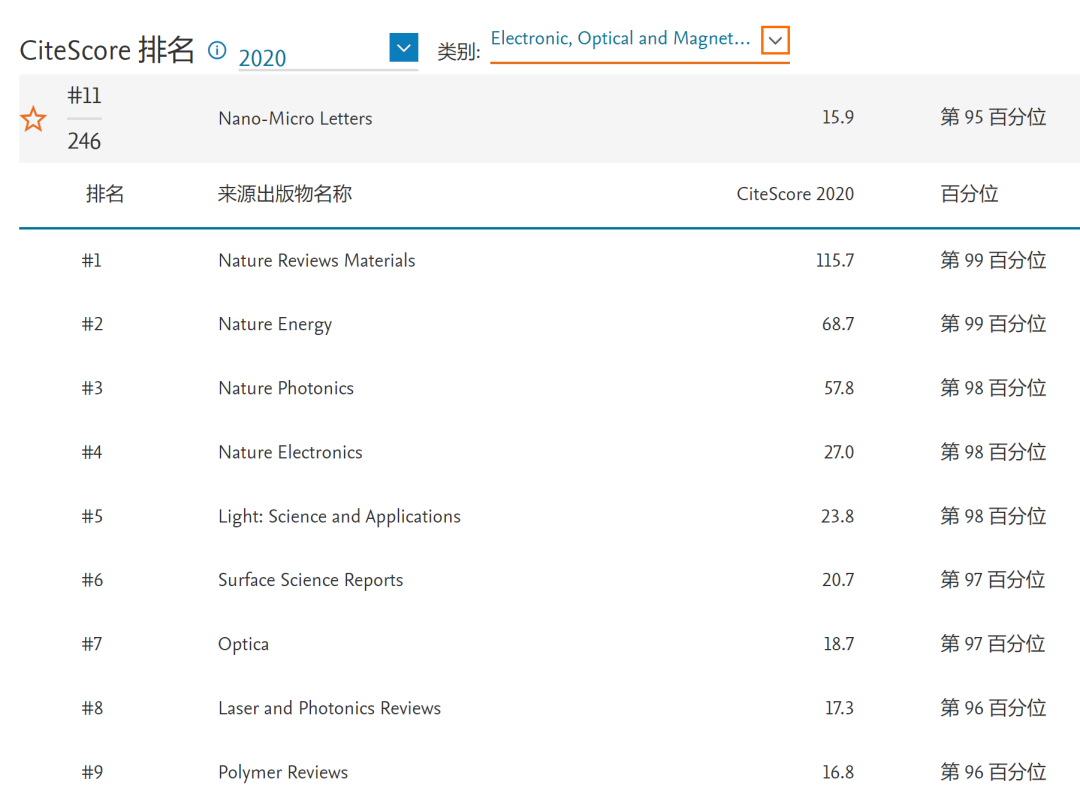
Task: Click rank number #2
Action: (92, 324)
